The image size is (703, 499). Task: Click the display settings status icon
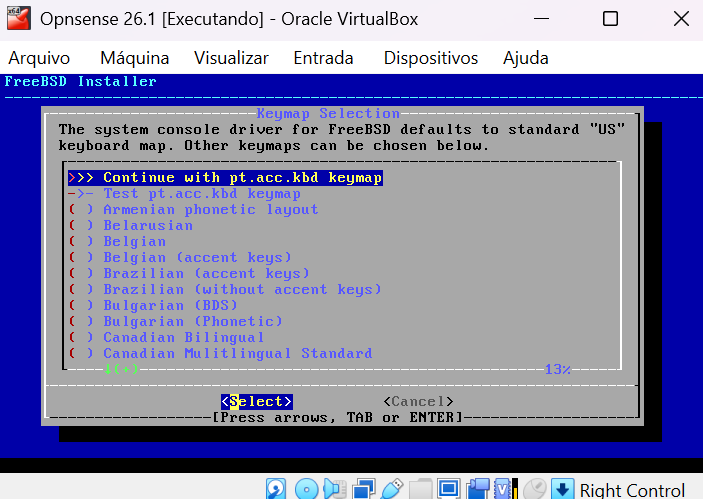448,489
